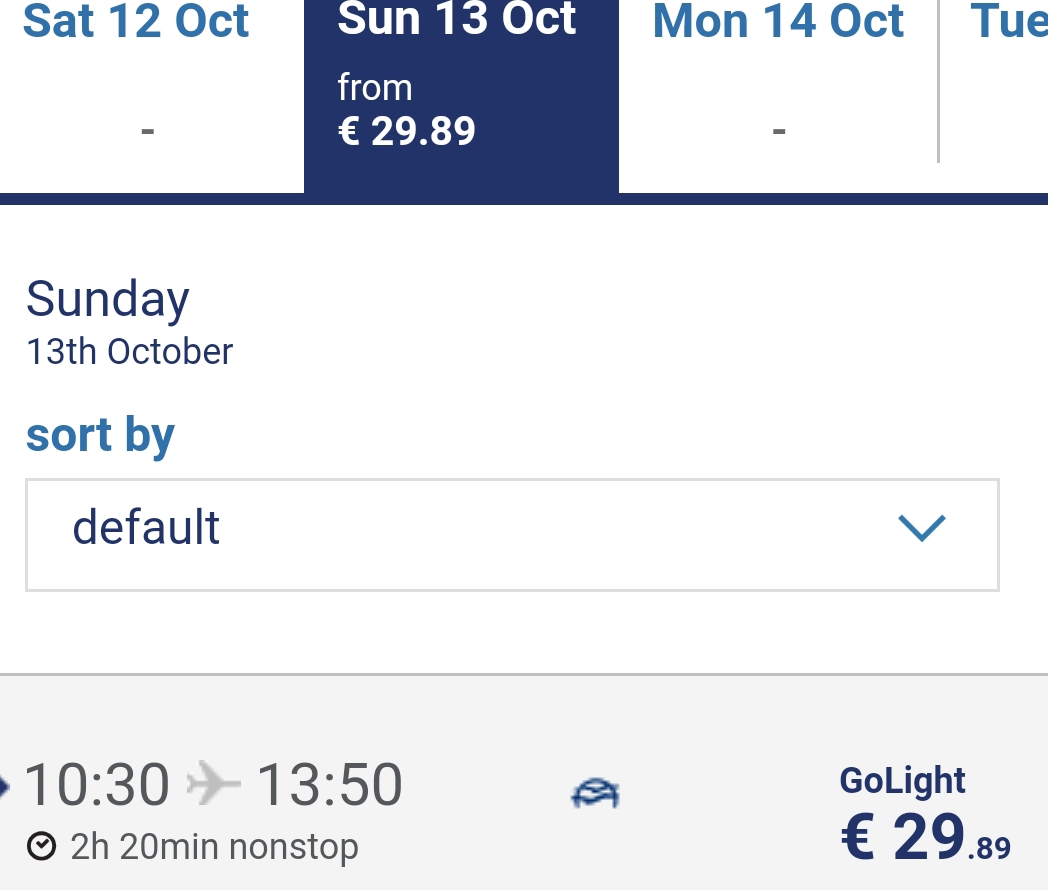Screen dimensions: 1048x890
Task: Click the 2h 20min nonstop duration text
Action: pos(214,847)
